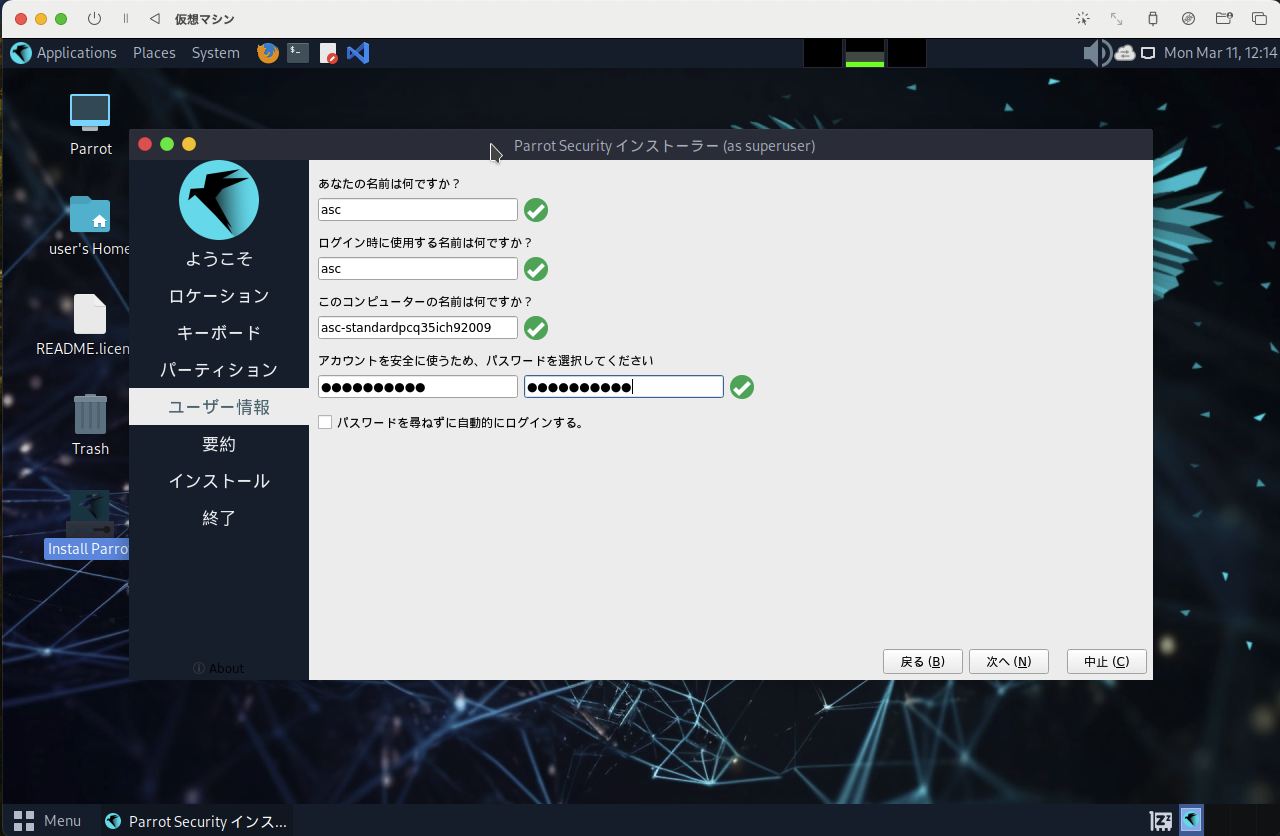This screenshot has height=836, width=1280.
Task: Select the Parrot Security installer taskbar entry
Action: click(x=196, y=821)
